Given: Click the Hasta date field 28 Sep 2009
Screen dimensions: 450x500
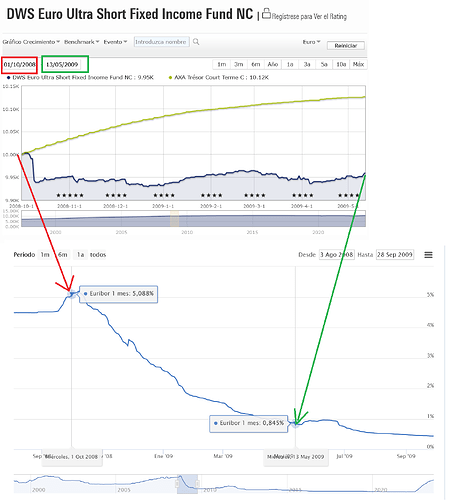Looking at the screenshot, I should pyautogui.click(x=395, y=255).
